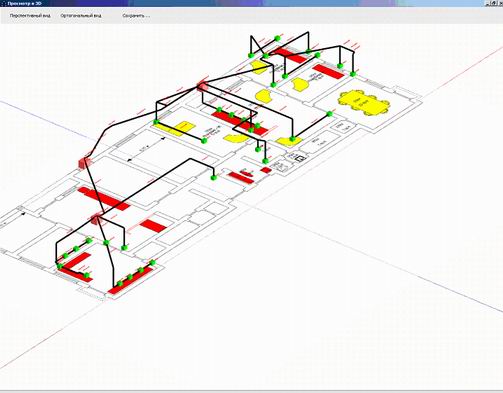This screenshot has width=503, height=393.
Task: Select the yellow rectangular desk in middle room
Action: click(x=183, y=127)
